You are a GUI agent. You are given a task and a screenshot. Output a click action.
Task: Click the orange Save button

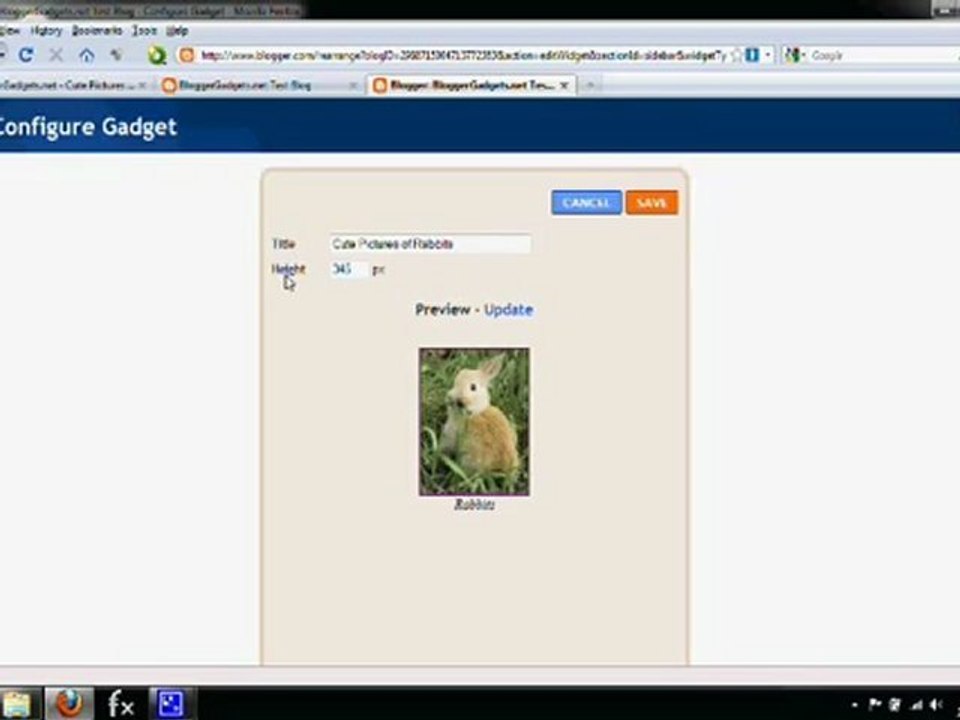pyautogui.click(x=651, y=203)
